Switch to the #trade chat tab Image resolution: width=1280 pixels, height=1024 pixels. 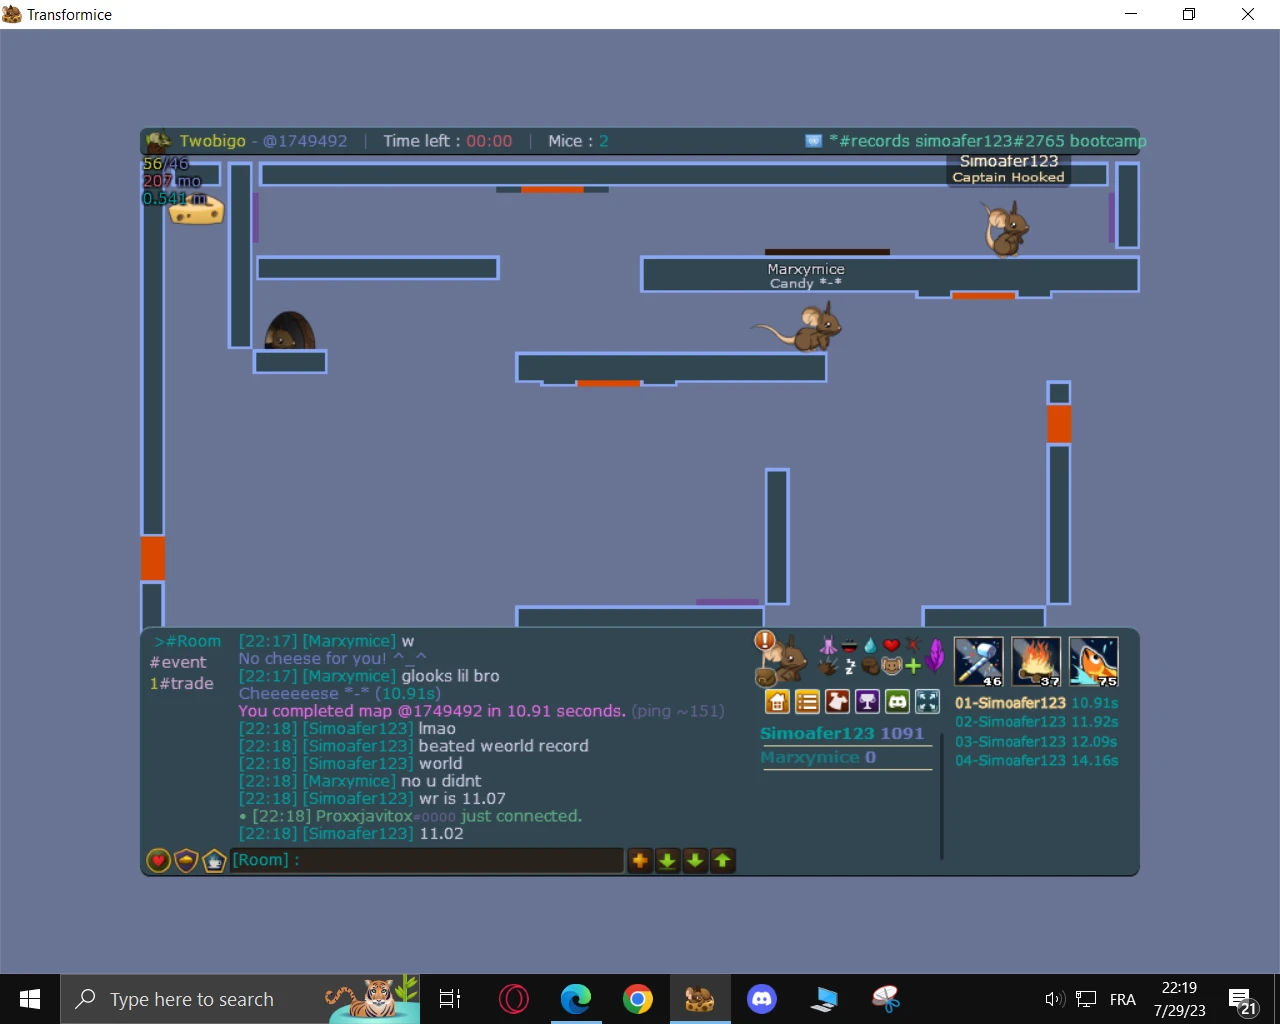181,684
